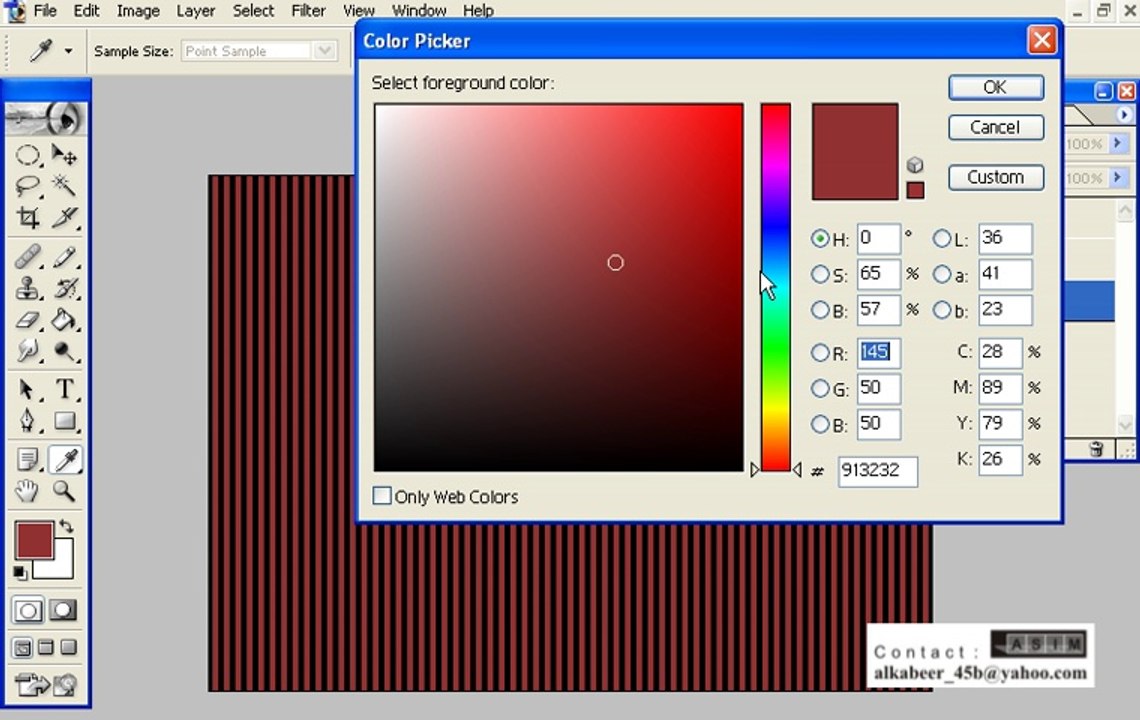Confirm the color with OK
The image size is (1140, 720).
click(x=996, y=87)
